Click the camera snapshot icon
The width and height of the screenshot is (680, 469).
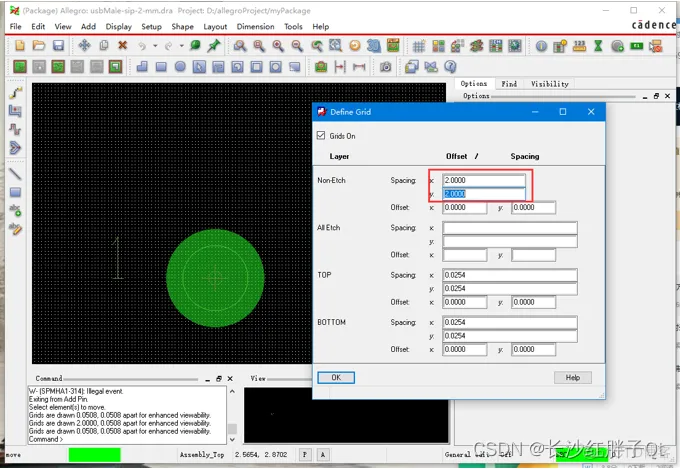386,67
